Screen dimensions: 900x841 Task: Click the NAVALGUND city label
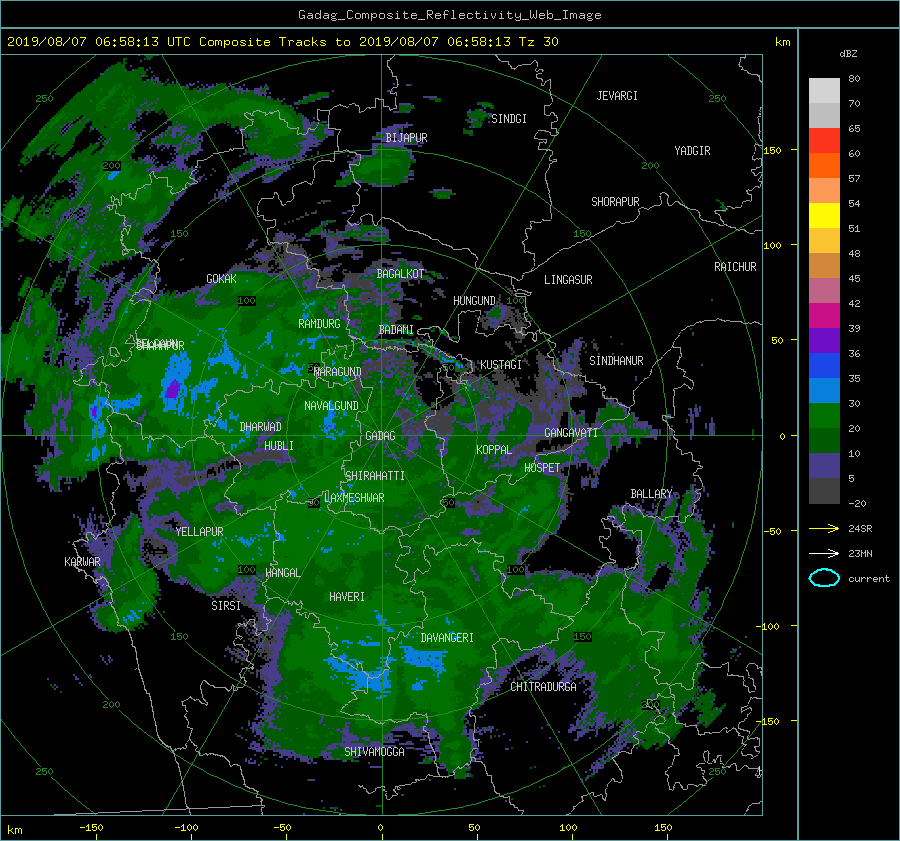pyautogui.click(x=331, y=406)
